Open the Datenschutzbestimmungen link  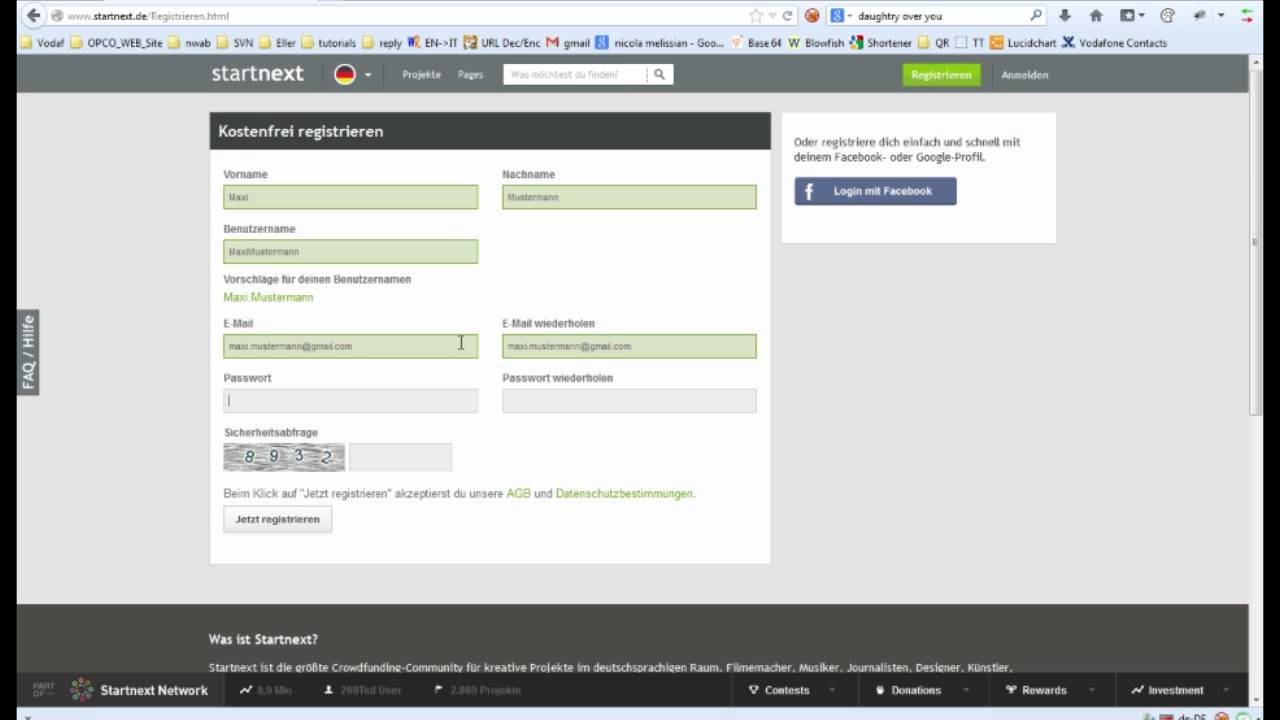pyautogui.click(x=624, y=494)
